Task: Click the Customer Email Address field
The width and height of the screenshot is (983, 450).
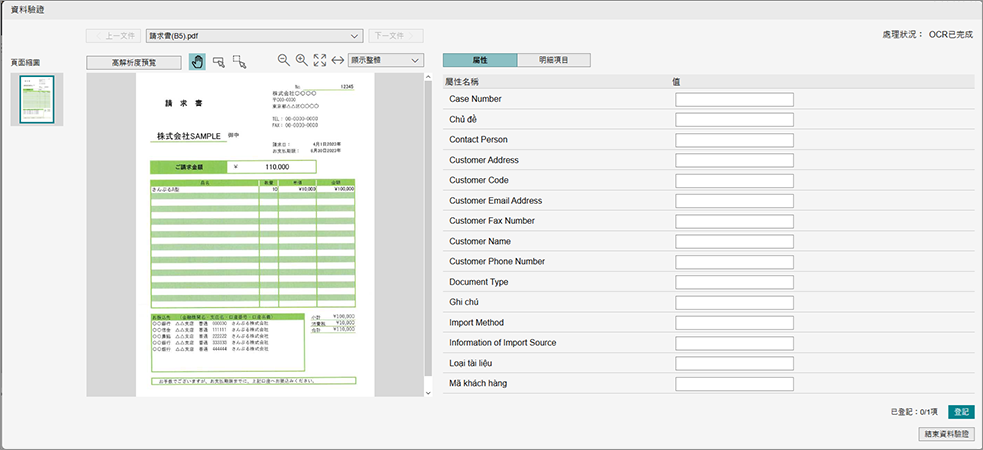Action: [x=734, y=201]
